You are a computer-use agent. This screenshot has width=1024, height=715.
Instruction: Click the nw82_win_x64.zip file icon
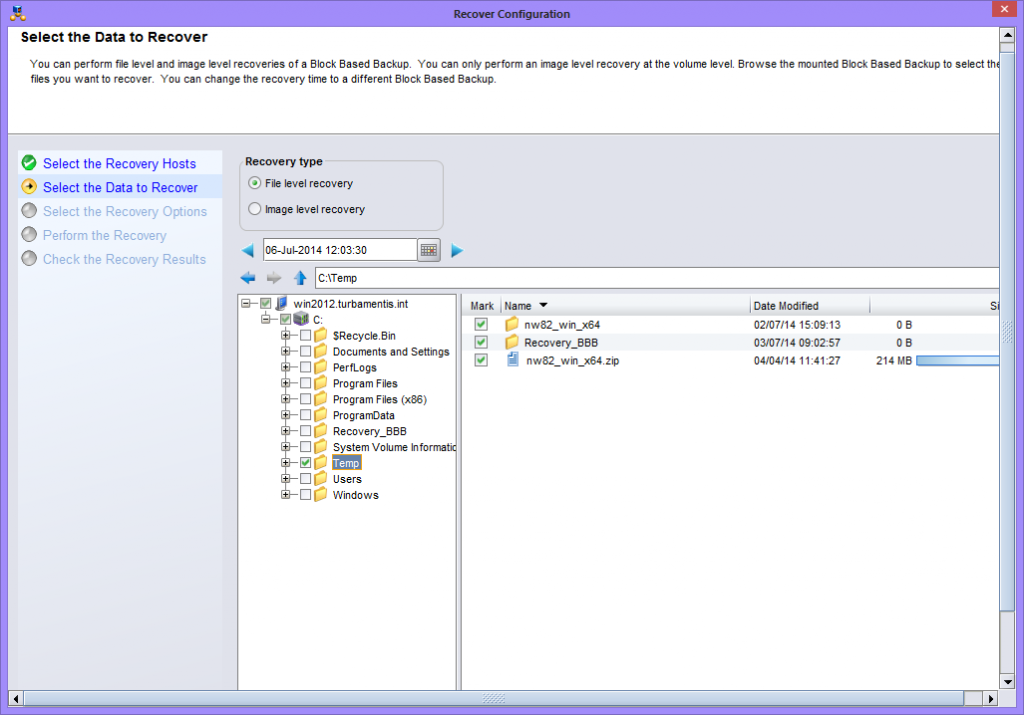point(510,360)
